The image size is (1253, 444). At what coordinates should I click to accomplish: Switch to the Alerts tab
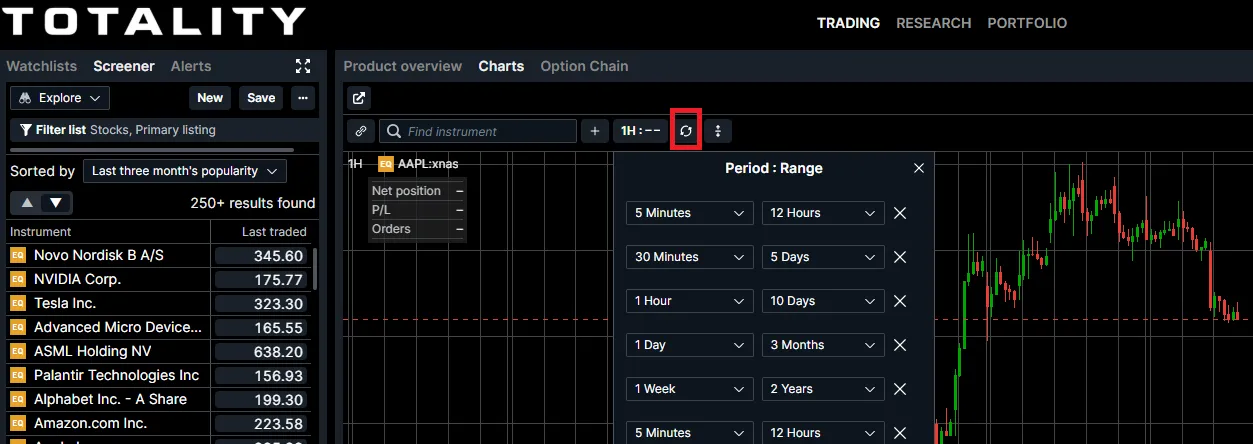coord(191,66)
